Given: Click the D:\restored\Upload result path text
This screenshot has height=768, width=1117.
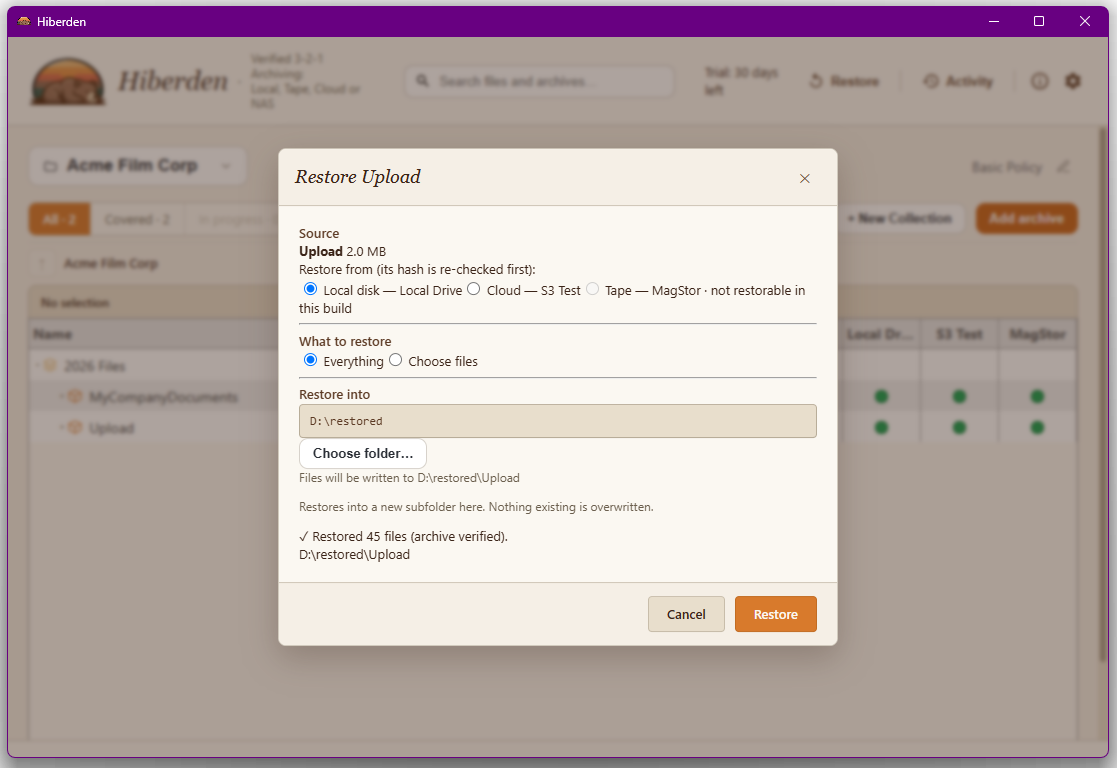Looking at the screenshot, I should pyautogui.click(x=355, y=555).
